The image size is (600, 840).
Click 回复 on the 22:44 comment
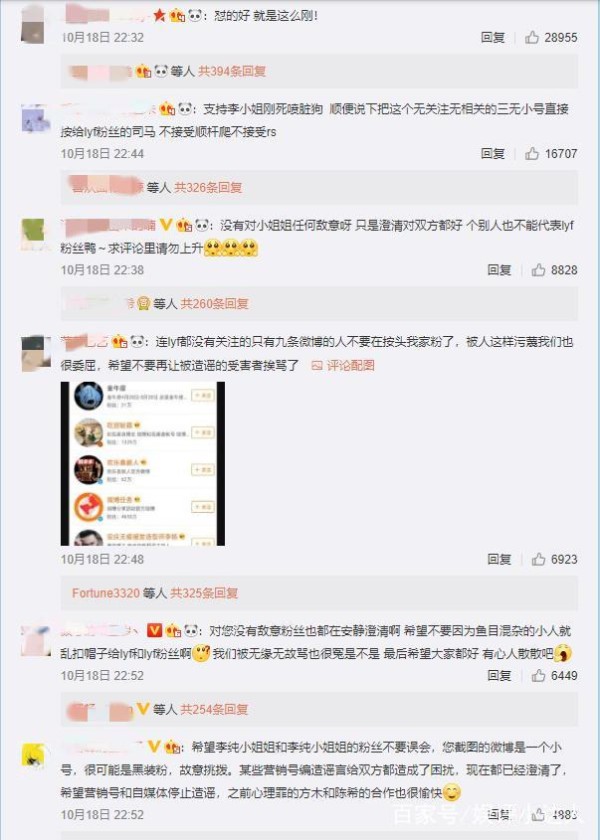click(x=493, y=154)
